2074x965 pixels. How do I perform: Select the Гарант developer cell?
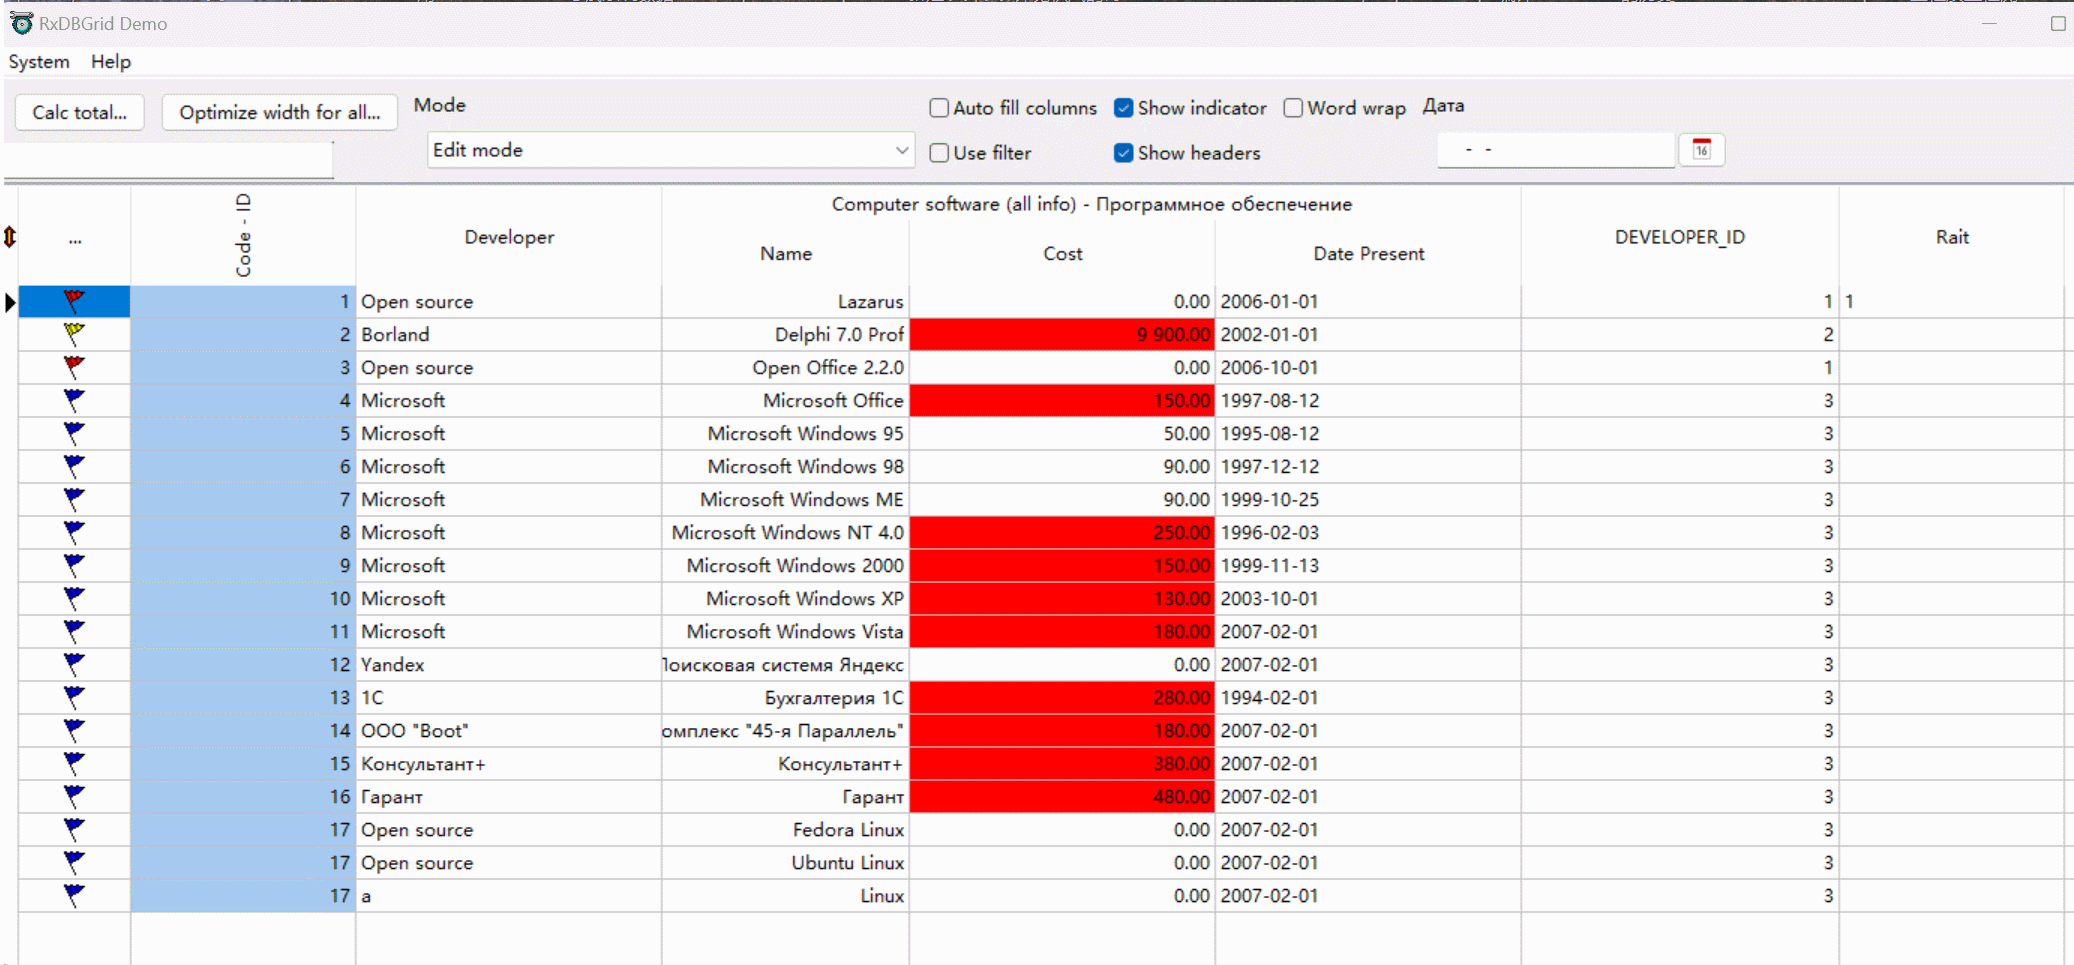pyautogui.click(x=509, y=796)
